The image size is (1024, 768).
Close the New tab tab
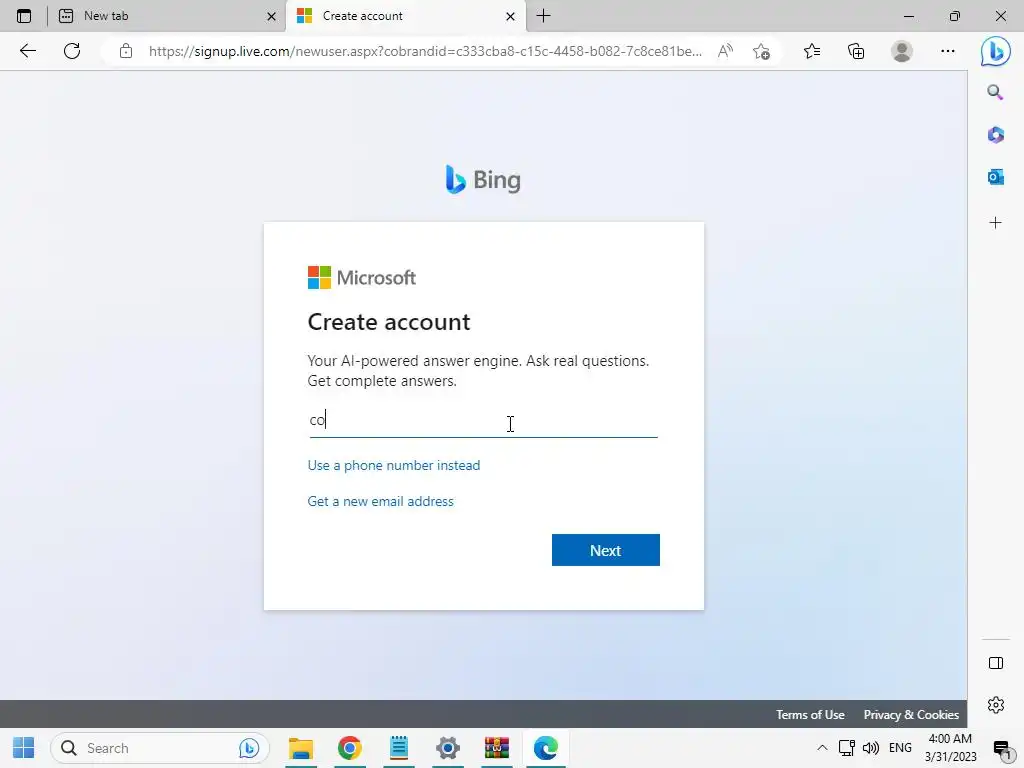tap(271, 16)
